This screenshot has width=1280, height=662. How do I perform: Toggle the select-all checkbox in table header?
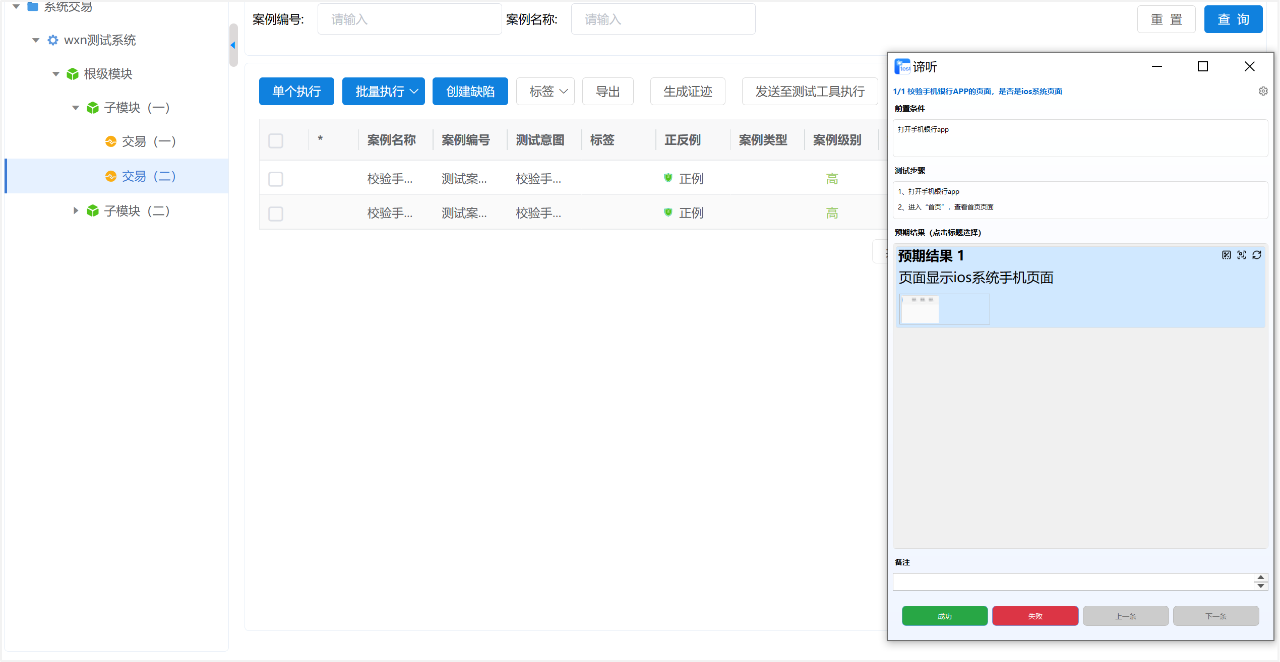click(276, 141)
